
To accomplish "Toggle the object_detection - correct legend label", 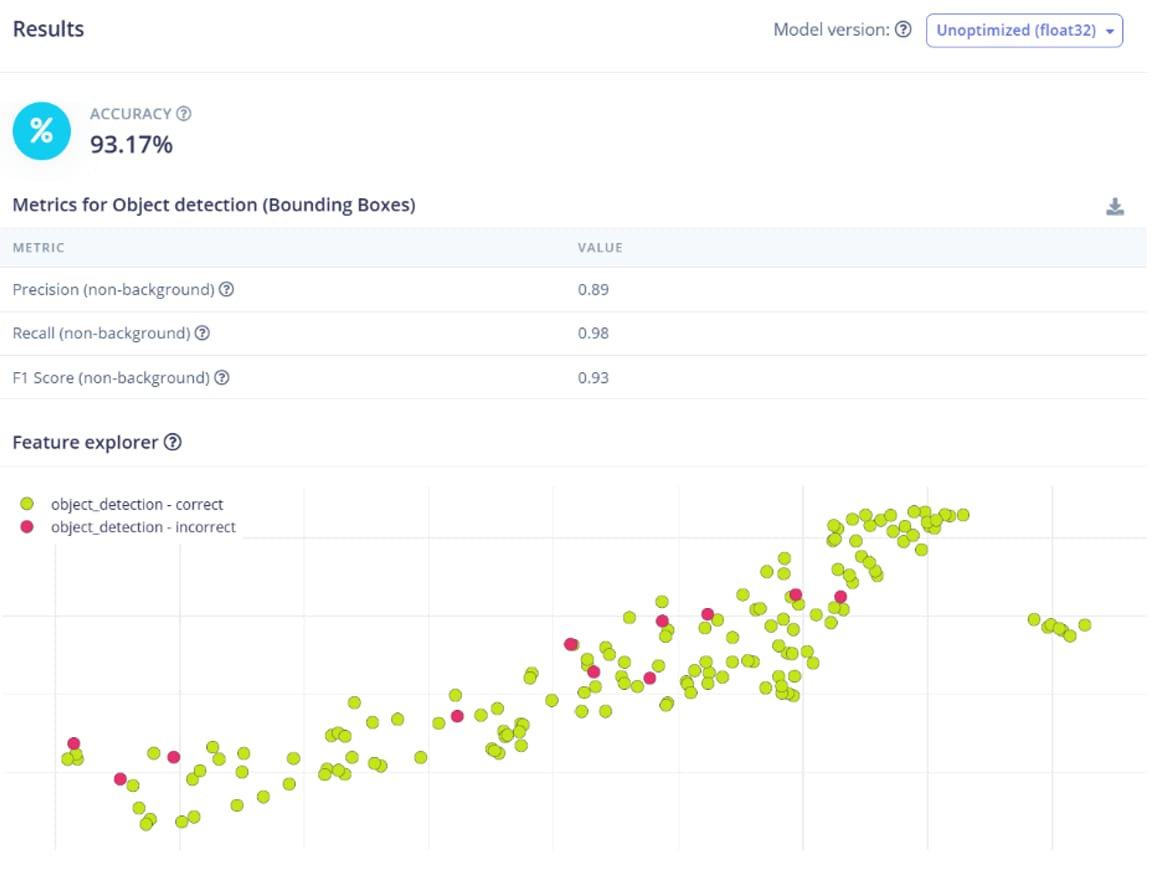I will [137, 504].
